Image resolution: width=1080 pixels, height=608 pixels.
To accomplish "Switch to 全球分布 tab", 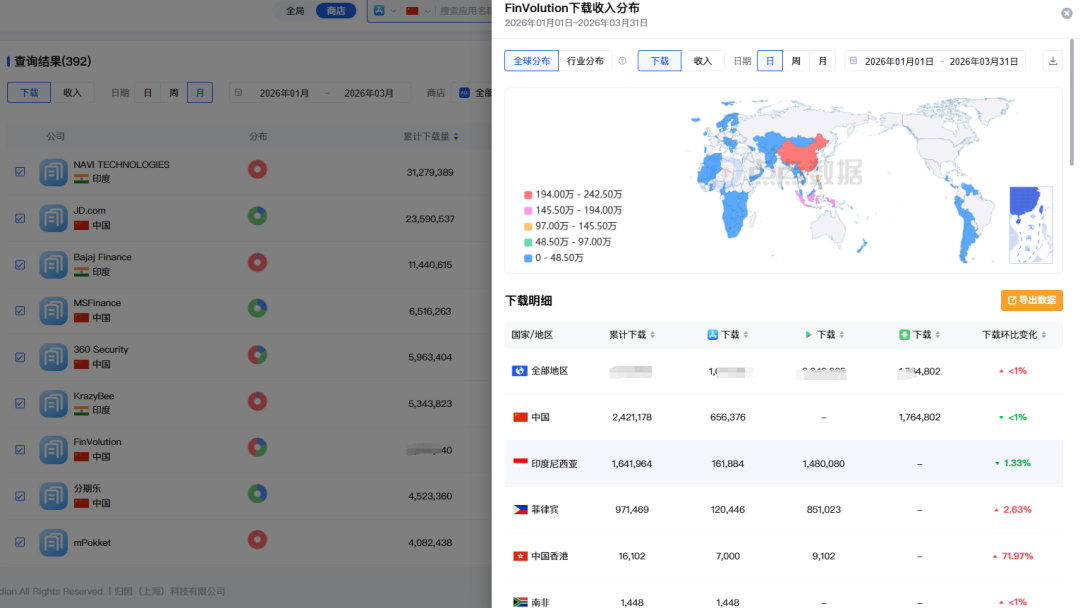I will (x=531, y=61).
